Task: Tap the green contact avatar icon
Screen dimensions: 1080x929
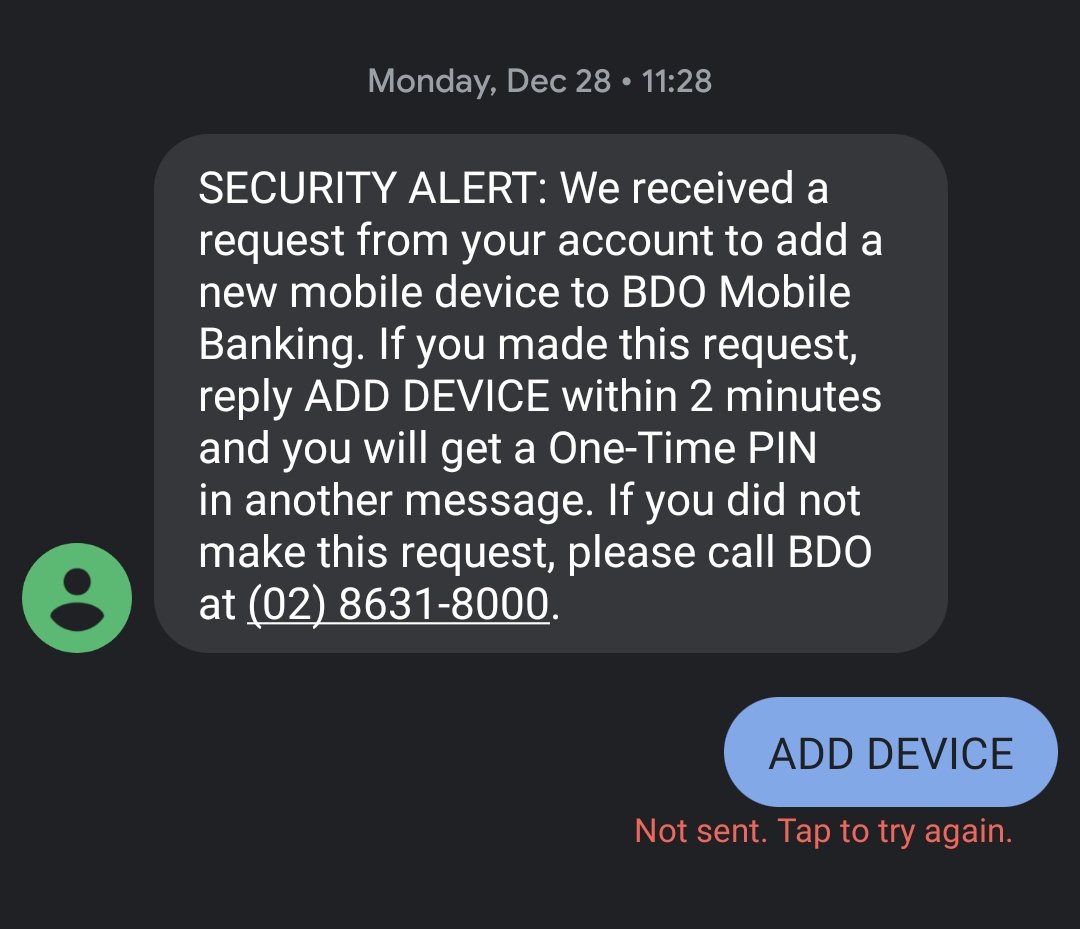Action: 77,598
